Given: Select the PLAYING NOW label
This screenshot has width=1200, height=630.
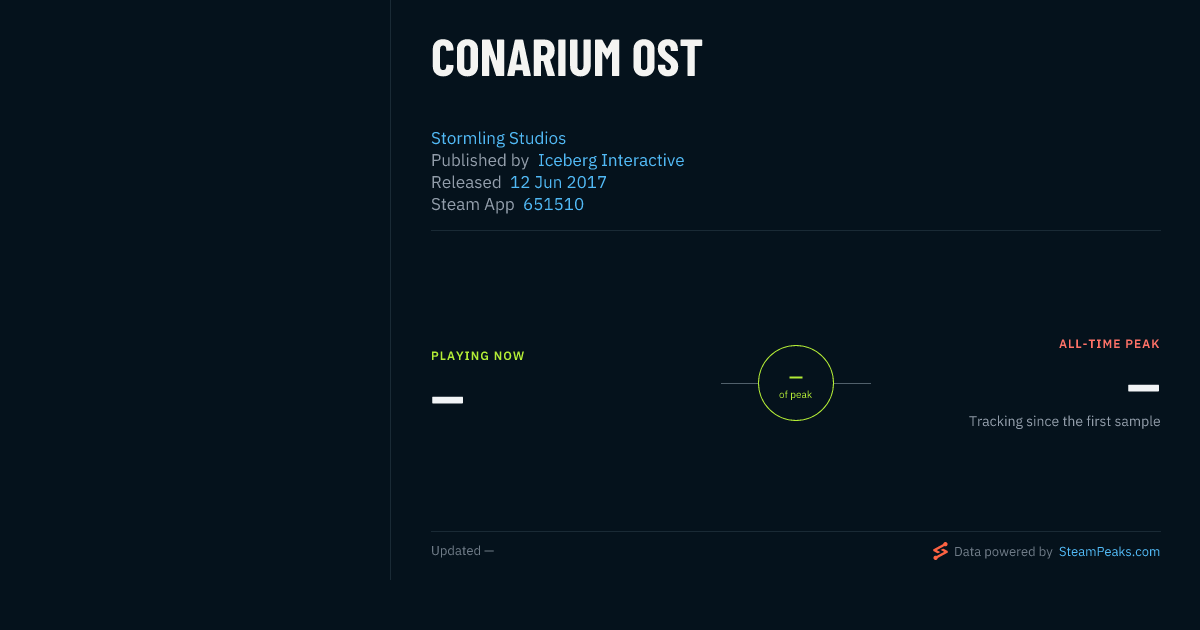Looking at the screenshot, I should [478, 356].
